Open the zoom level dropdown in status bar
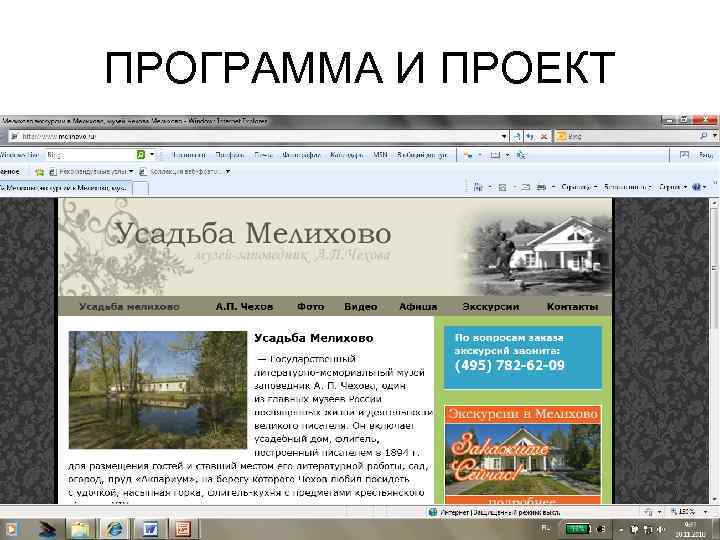Viewport: 720px width, 540px height. pyautogui.click(x=705, y=512)
